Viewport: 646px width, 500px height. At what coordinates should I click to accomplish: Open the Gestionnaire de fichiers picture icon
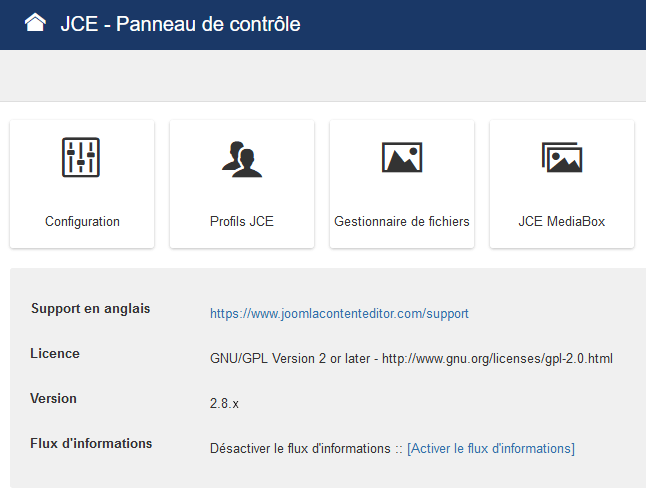coord(402,157)
